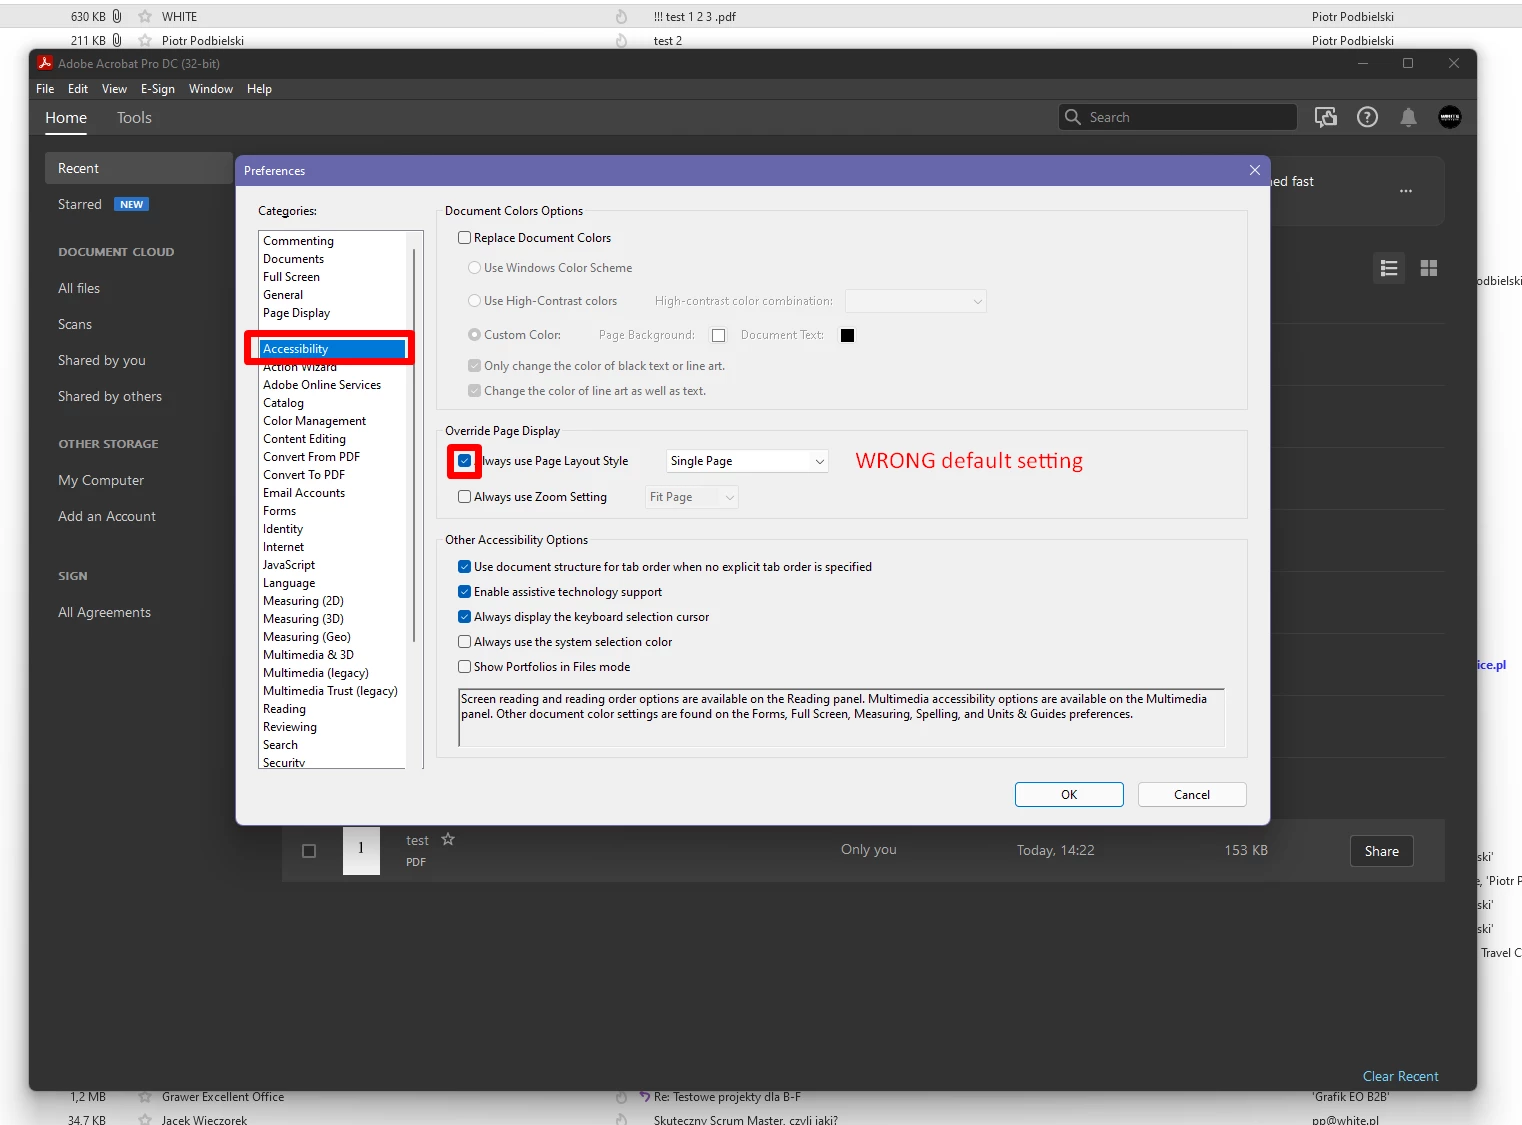Star the test PDF file

pyautogui.click(x=448, y=839)
